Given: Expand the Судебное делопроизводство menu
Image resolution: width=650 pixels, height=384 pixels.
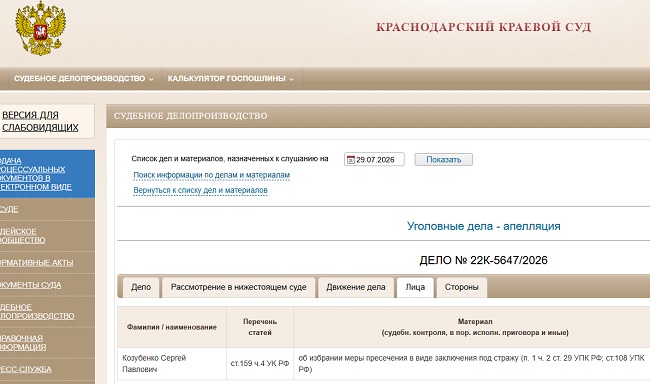Looking at the screenshot, I should (x=83, y=78).
